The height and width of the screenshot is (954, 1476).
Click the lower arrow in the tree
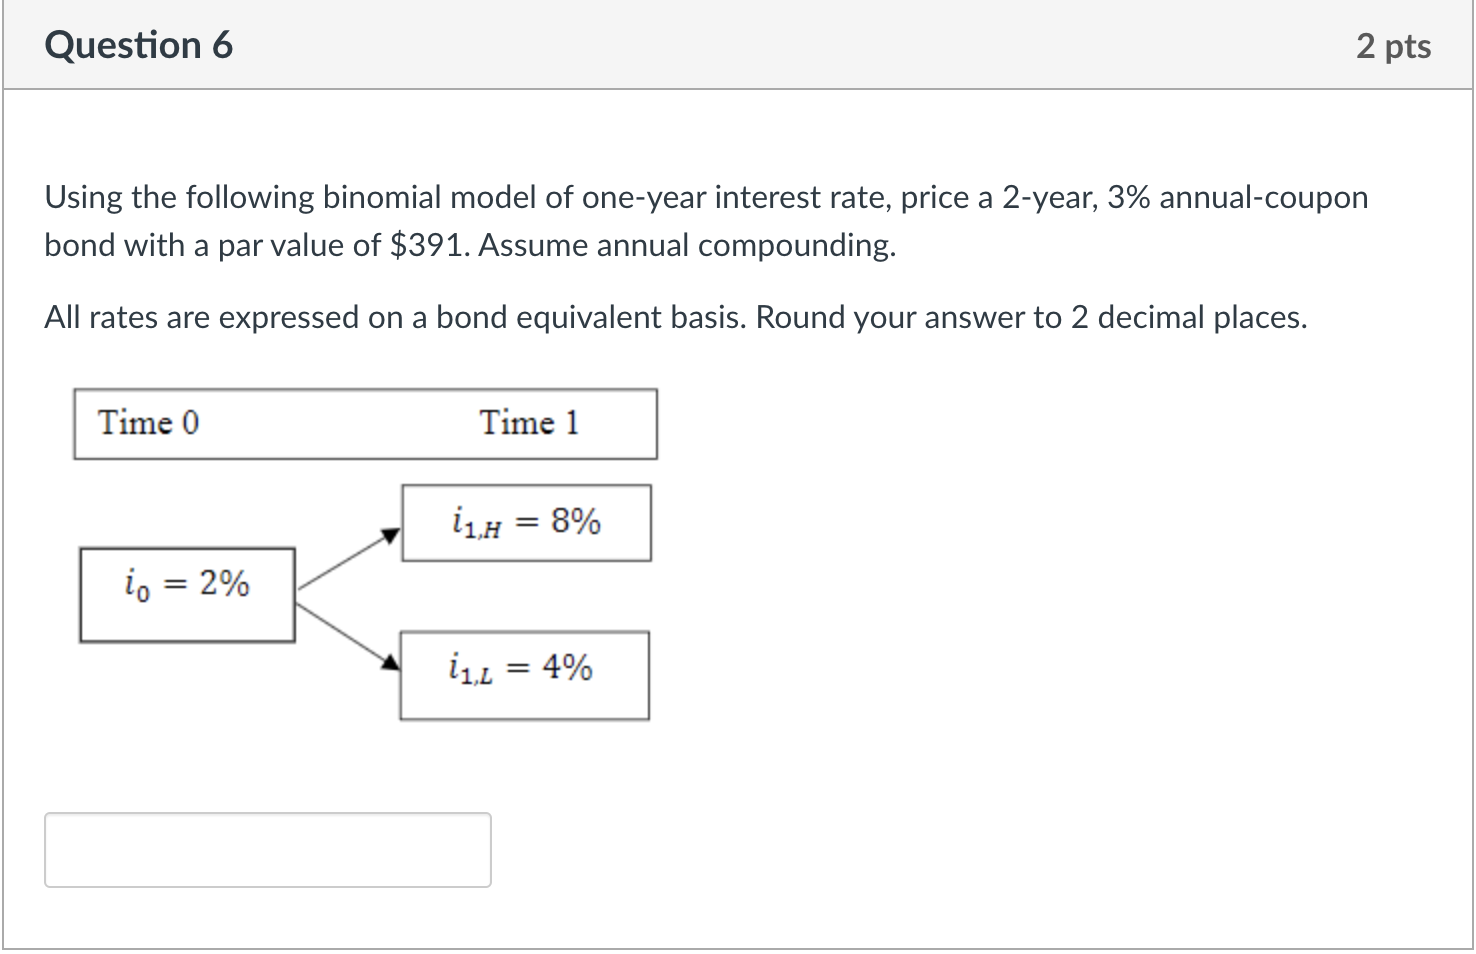[348, 635]
